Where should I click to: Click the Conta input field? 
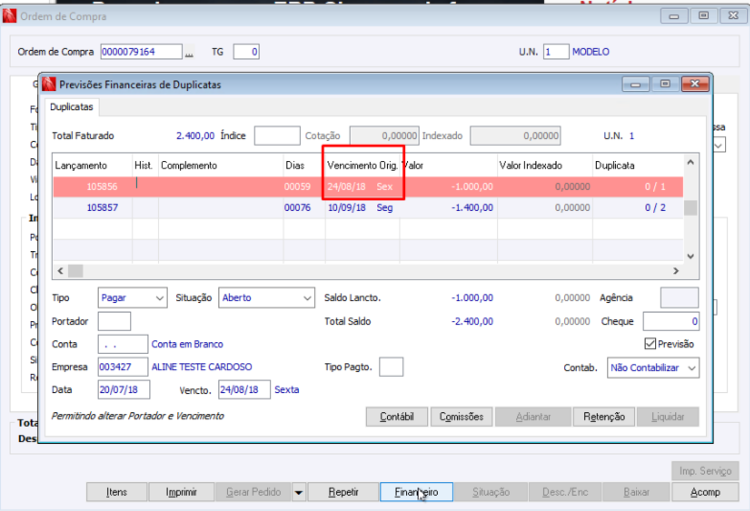click(123, 344)
